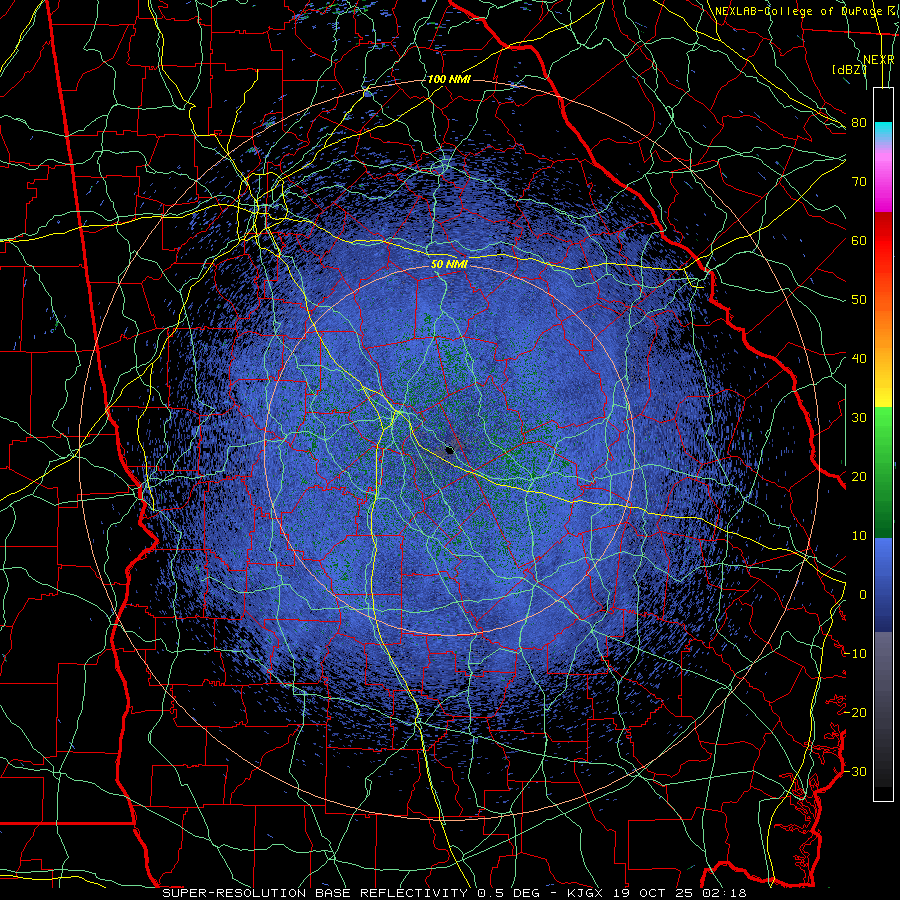Click the [dBZ] units label
900x900 pixels.
tap(848, 69)
